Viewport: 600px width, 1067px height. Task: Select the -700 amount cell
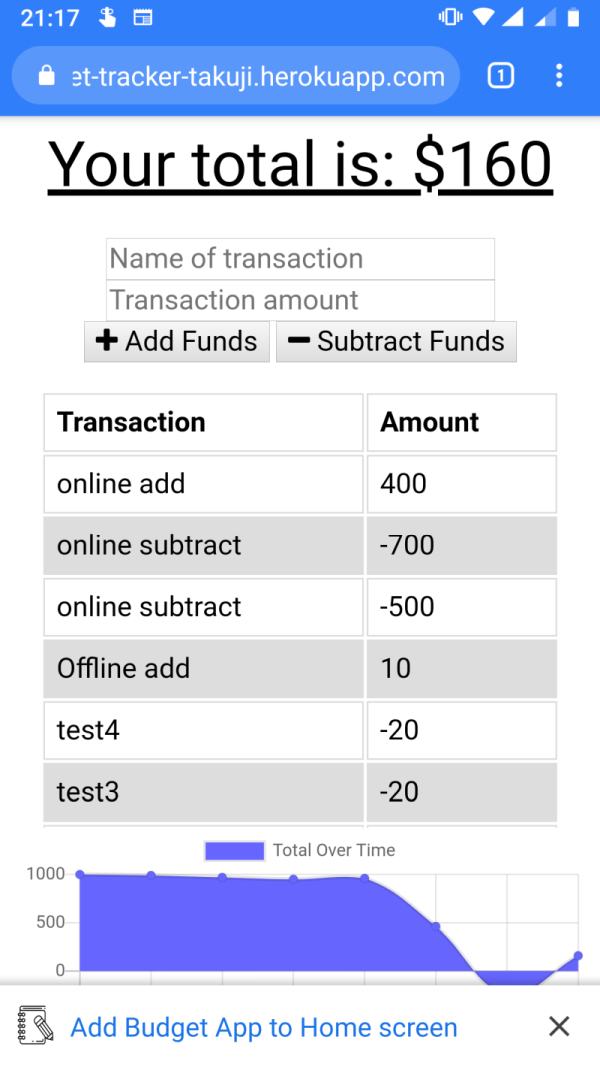click(461, 545)
